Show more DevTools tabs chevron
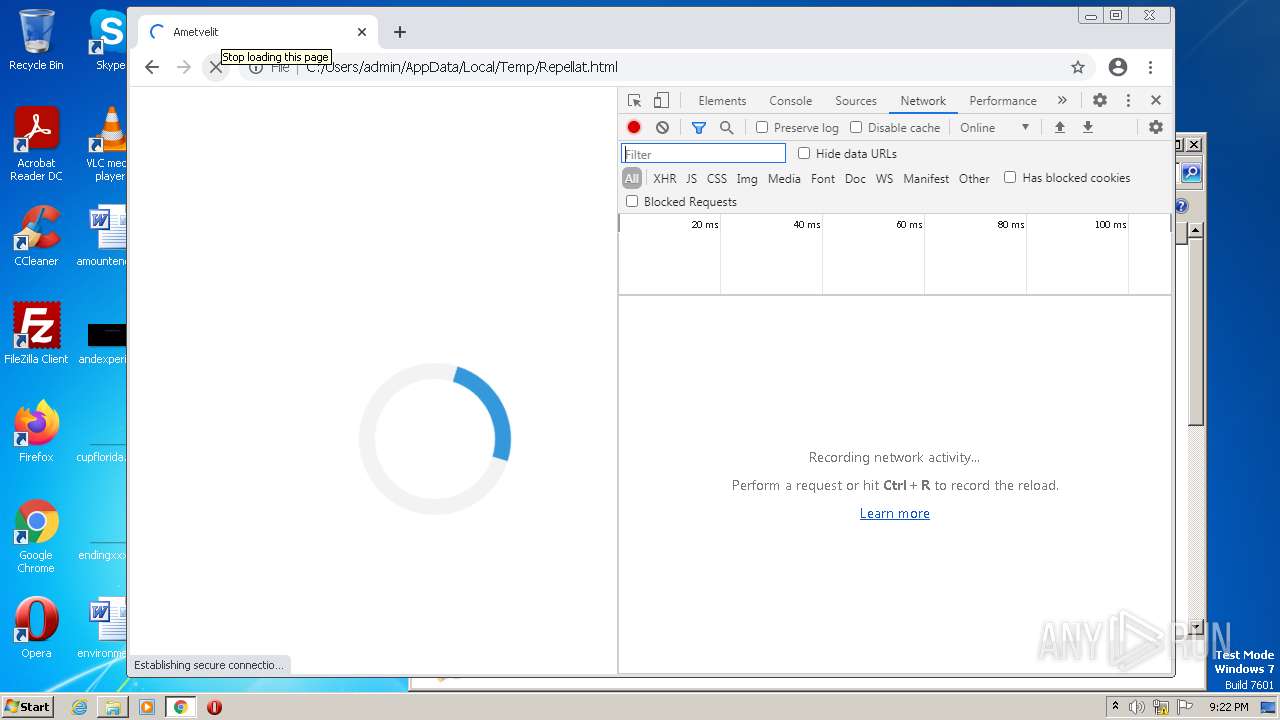 pos(1062,100)
